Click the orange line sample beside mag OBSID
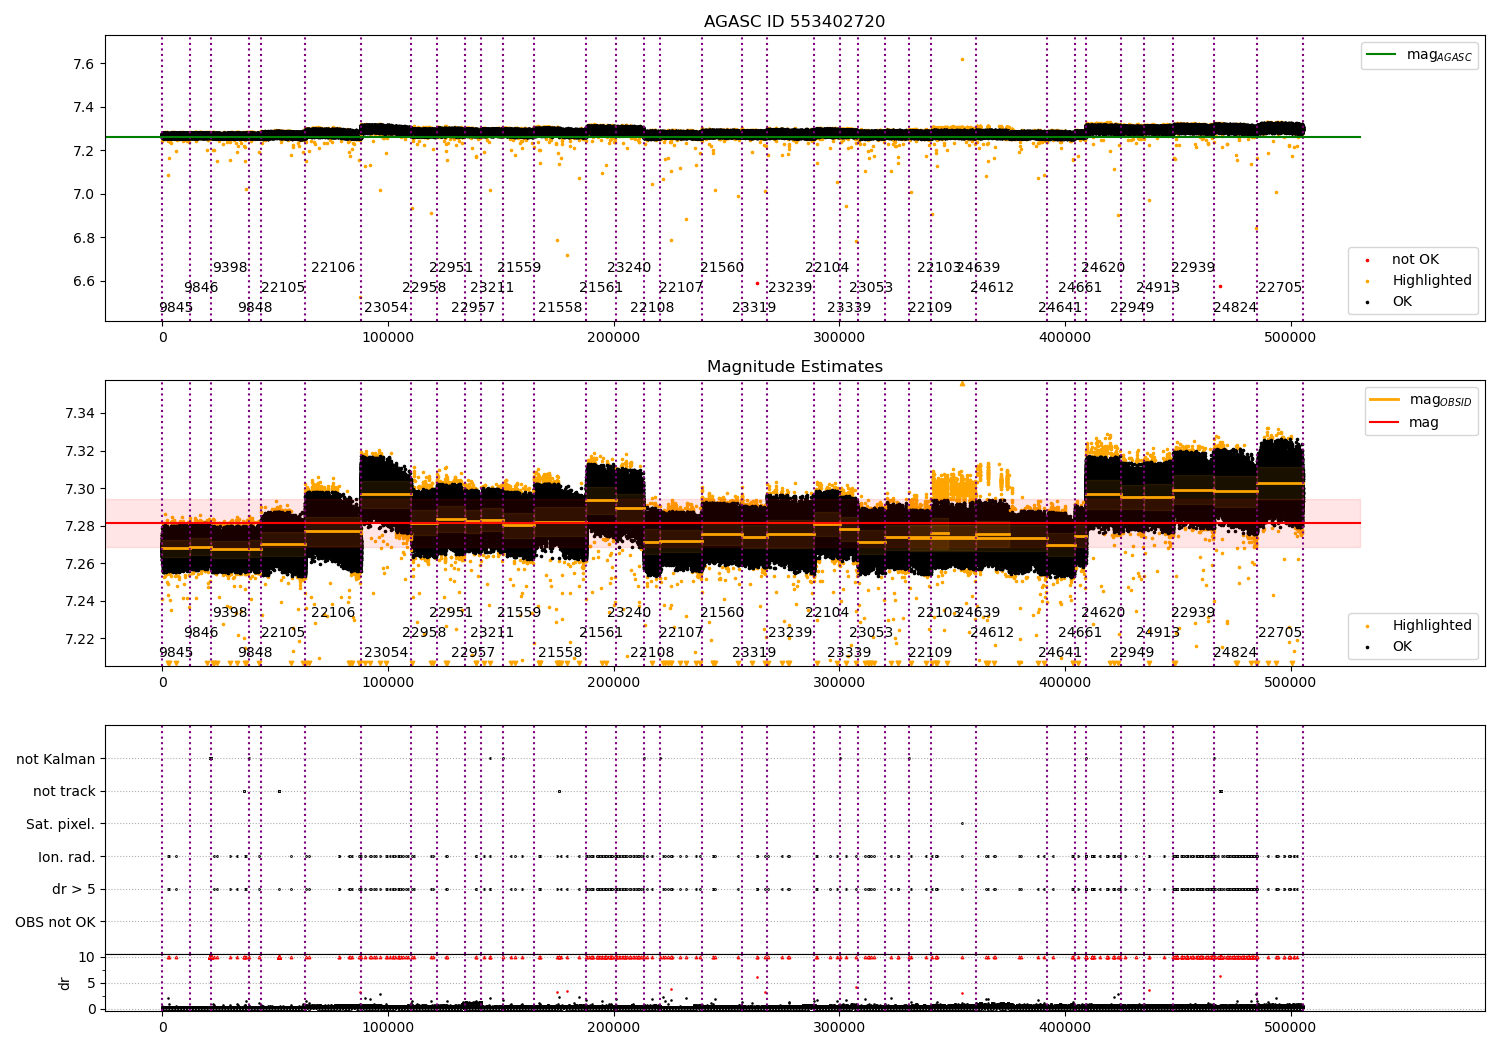The image size is (1500, 1050). click(1386, 400)
